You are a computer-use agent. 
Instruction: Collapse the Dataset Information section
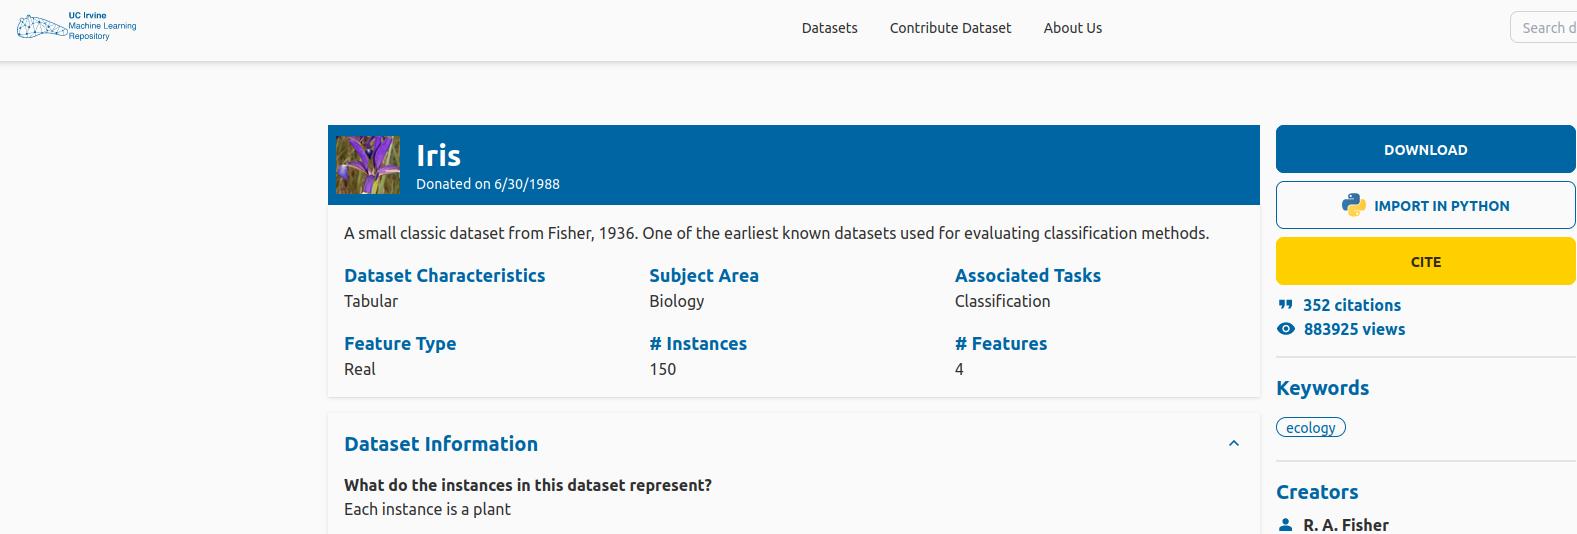click(1233, 444)
